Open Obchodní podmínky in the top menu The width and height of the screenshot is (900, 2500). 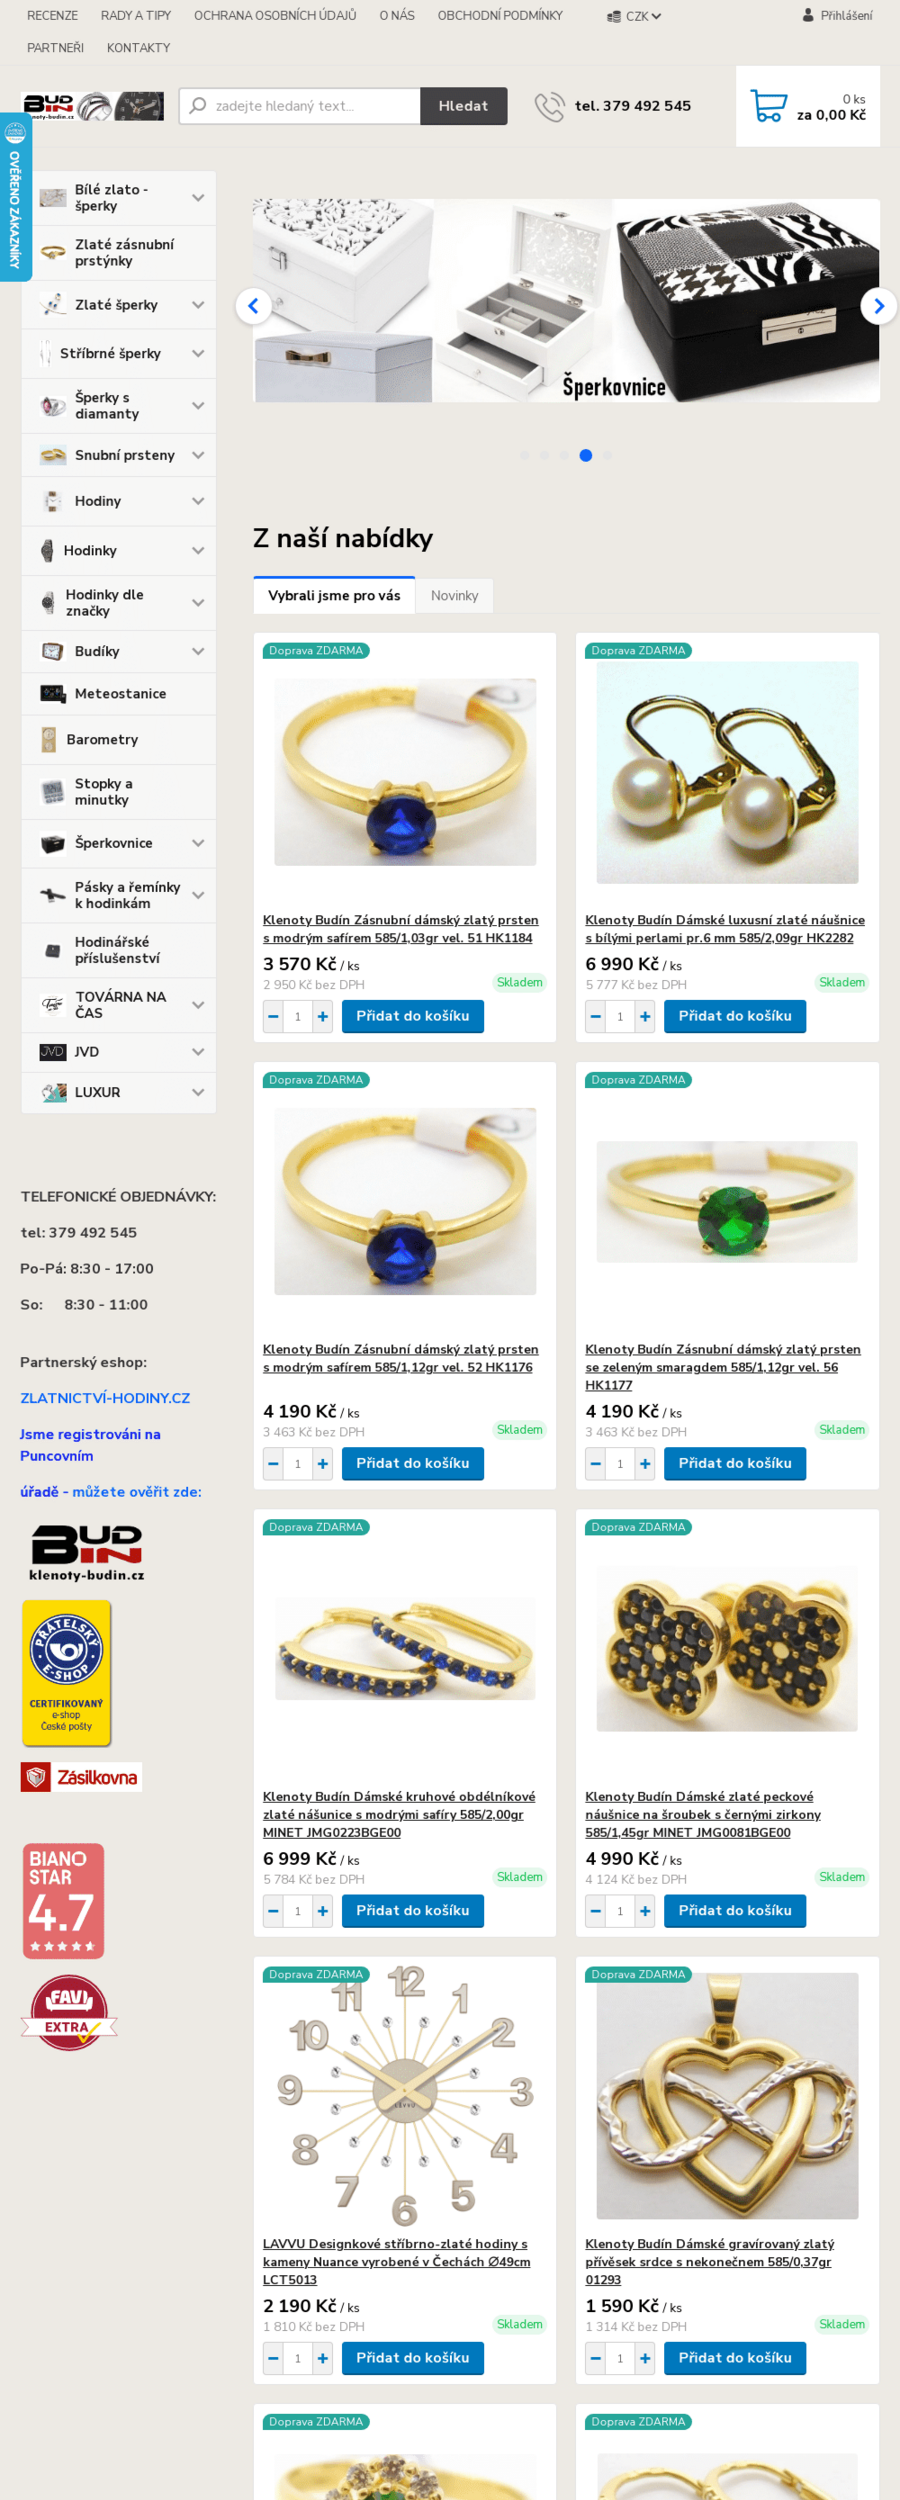[500, 15]
